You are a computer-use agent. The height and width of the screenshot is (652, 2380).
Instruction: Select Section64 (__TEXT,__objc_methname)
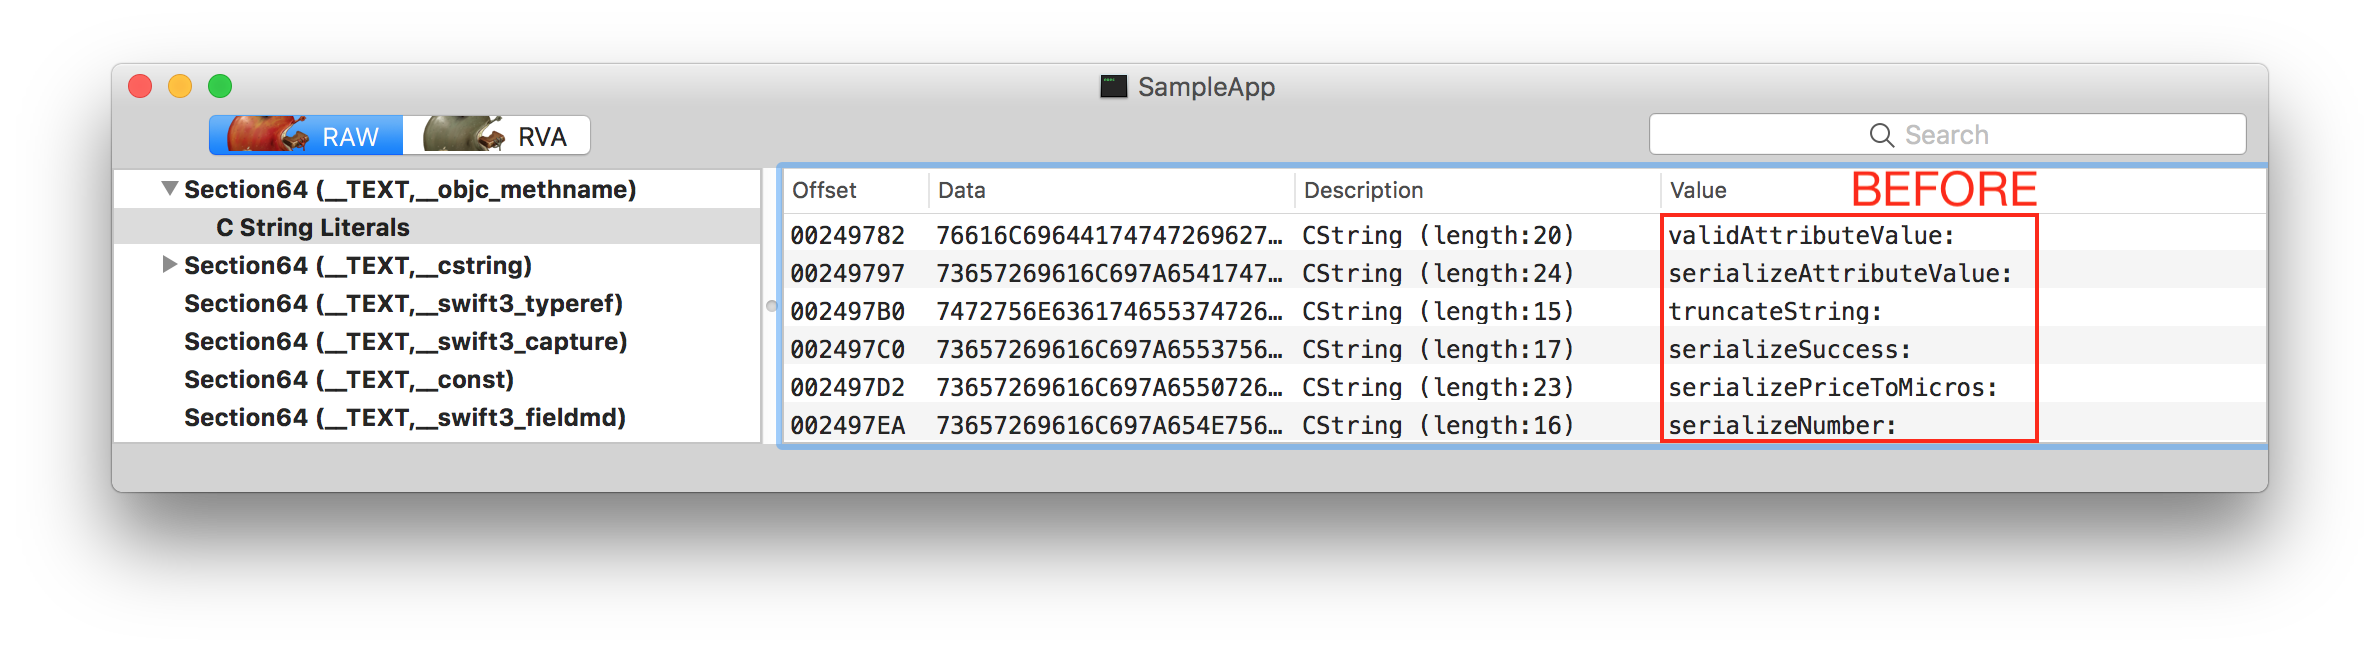coord(410,189)
